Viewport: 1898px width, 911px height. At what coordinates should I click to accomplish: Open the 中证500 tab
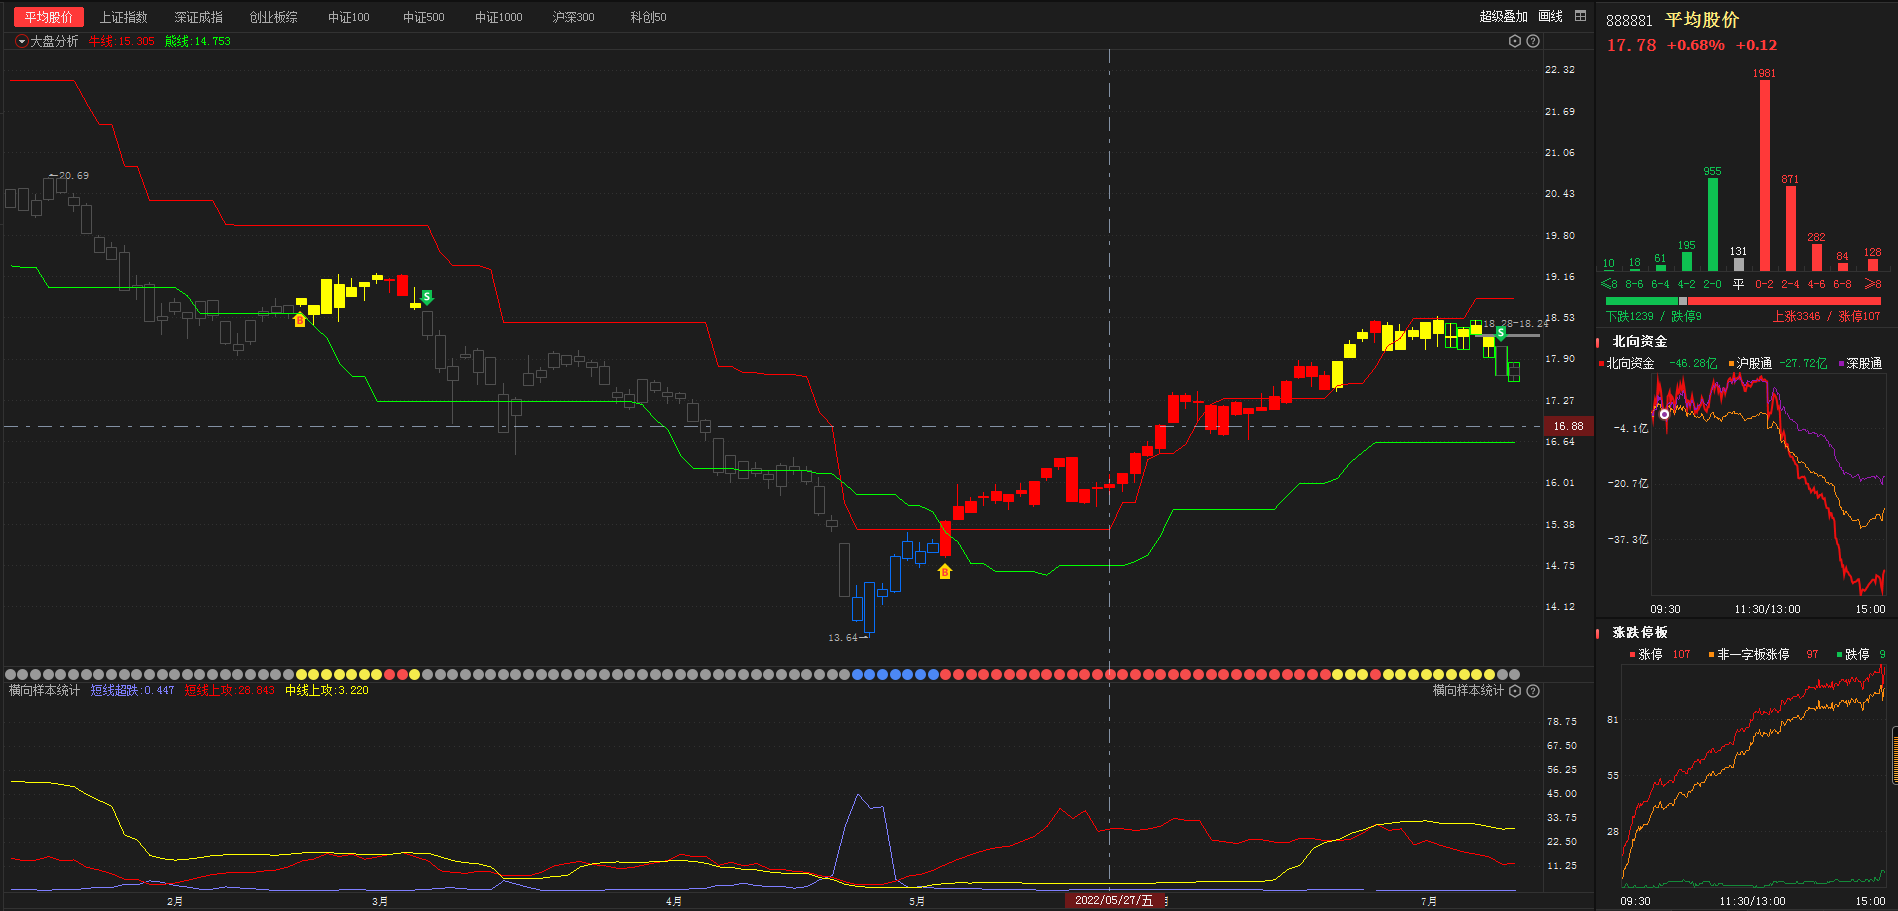click(x=423, y=17)
